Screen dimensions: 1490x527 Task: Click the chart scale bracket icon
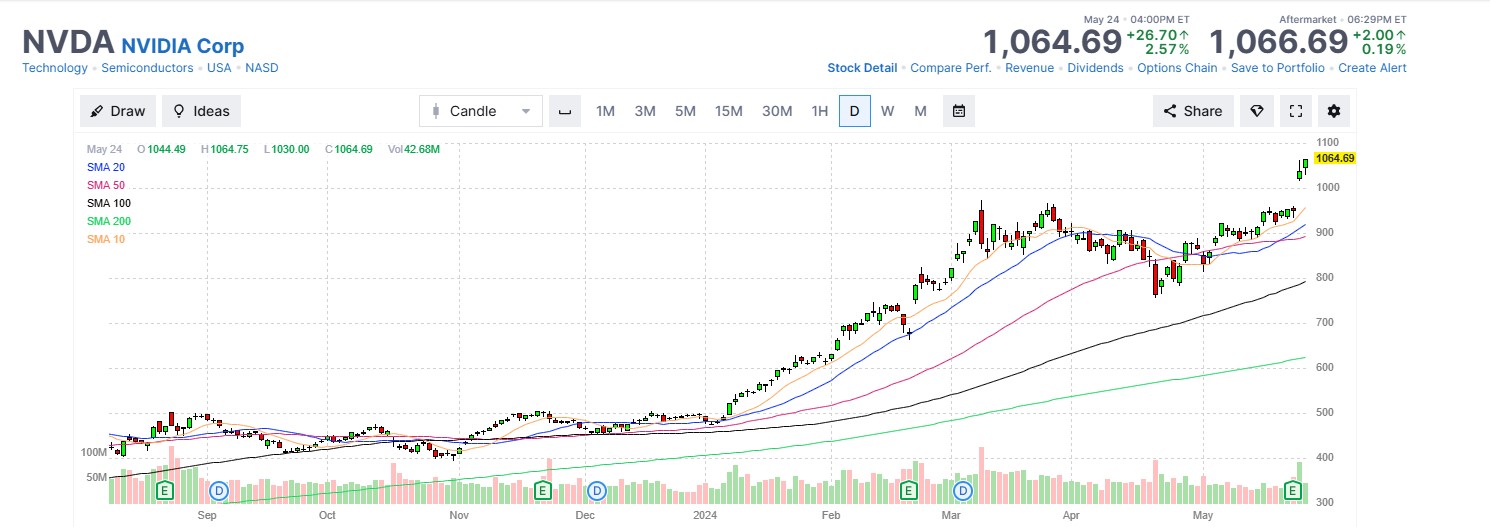(565, 111)
